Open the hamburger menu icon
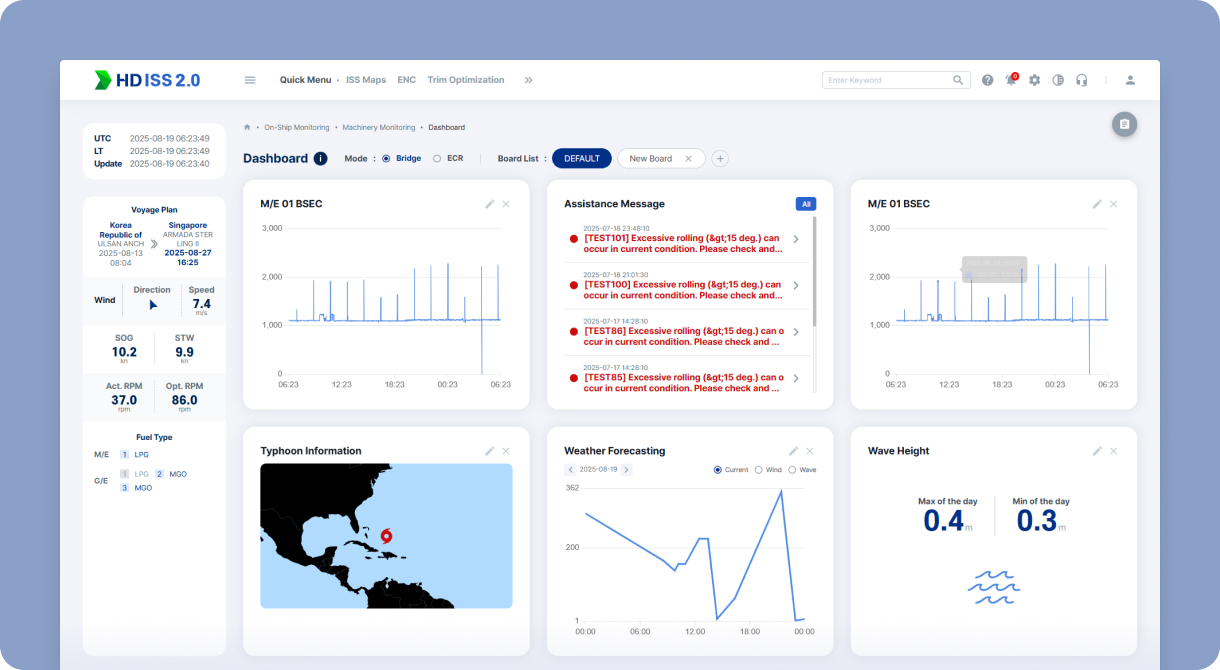This screenshot has width=1220, height=670. 250,80
